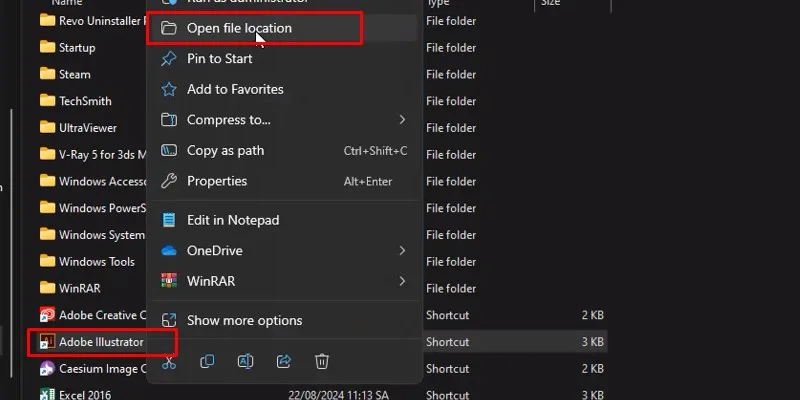Select the Steam folder
This screenshot has width=800, height=400.
(x=74, y=74)
